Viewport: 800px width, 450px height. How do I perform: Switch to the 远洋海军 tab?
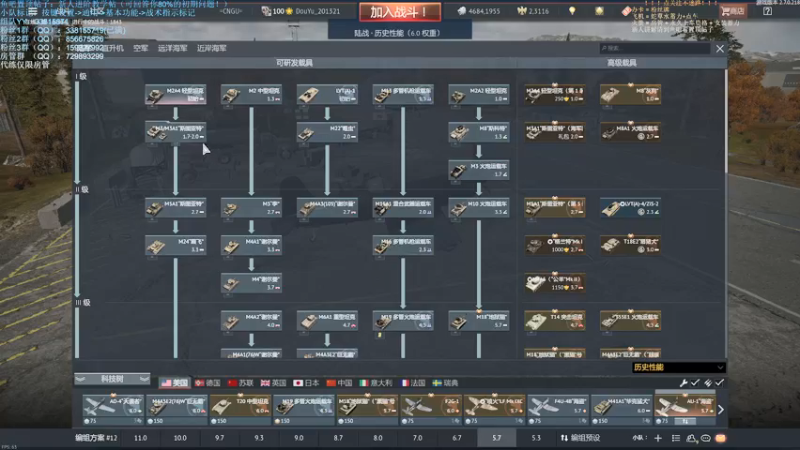[x=172, y=48]
